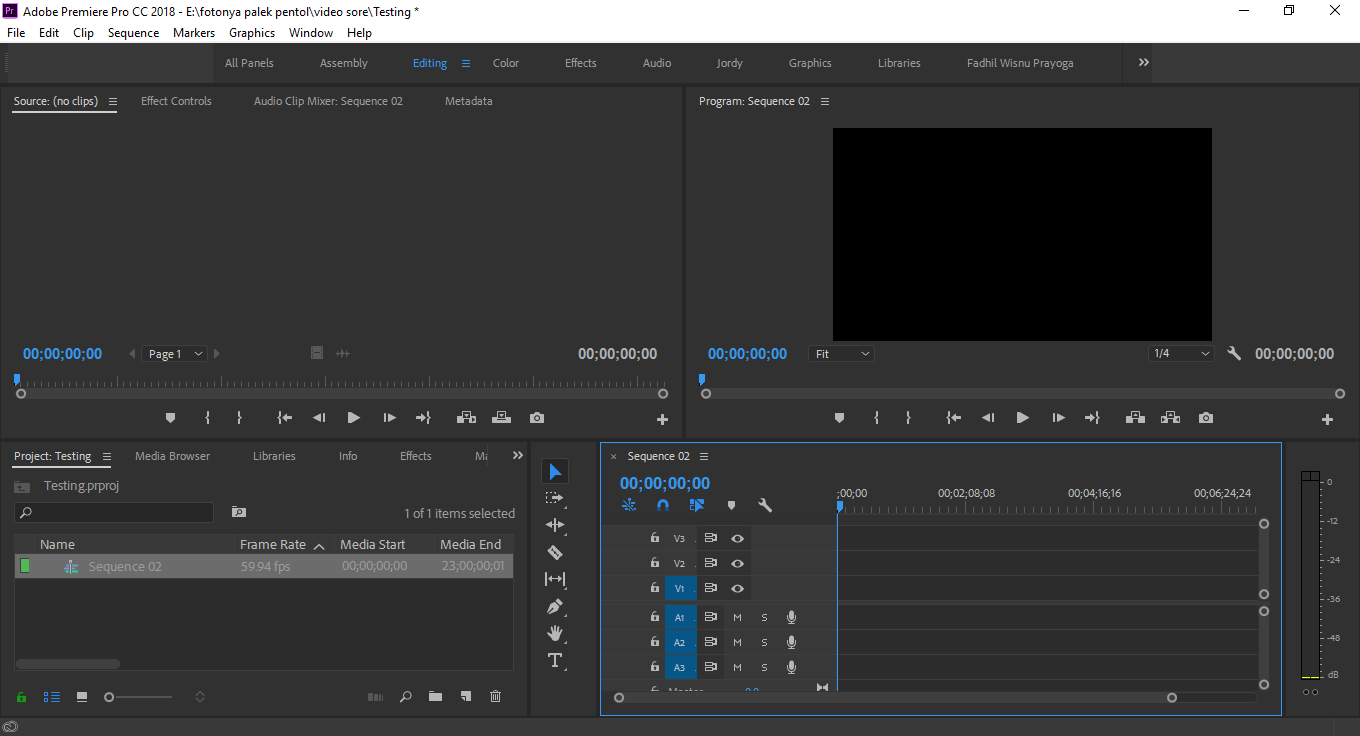Screen dimensions: 1360x736
Task: Add a marker in the timeline header
Action: pyautogui.click(x=731, y=506)
